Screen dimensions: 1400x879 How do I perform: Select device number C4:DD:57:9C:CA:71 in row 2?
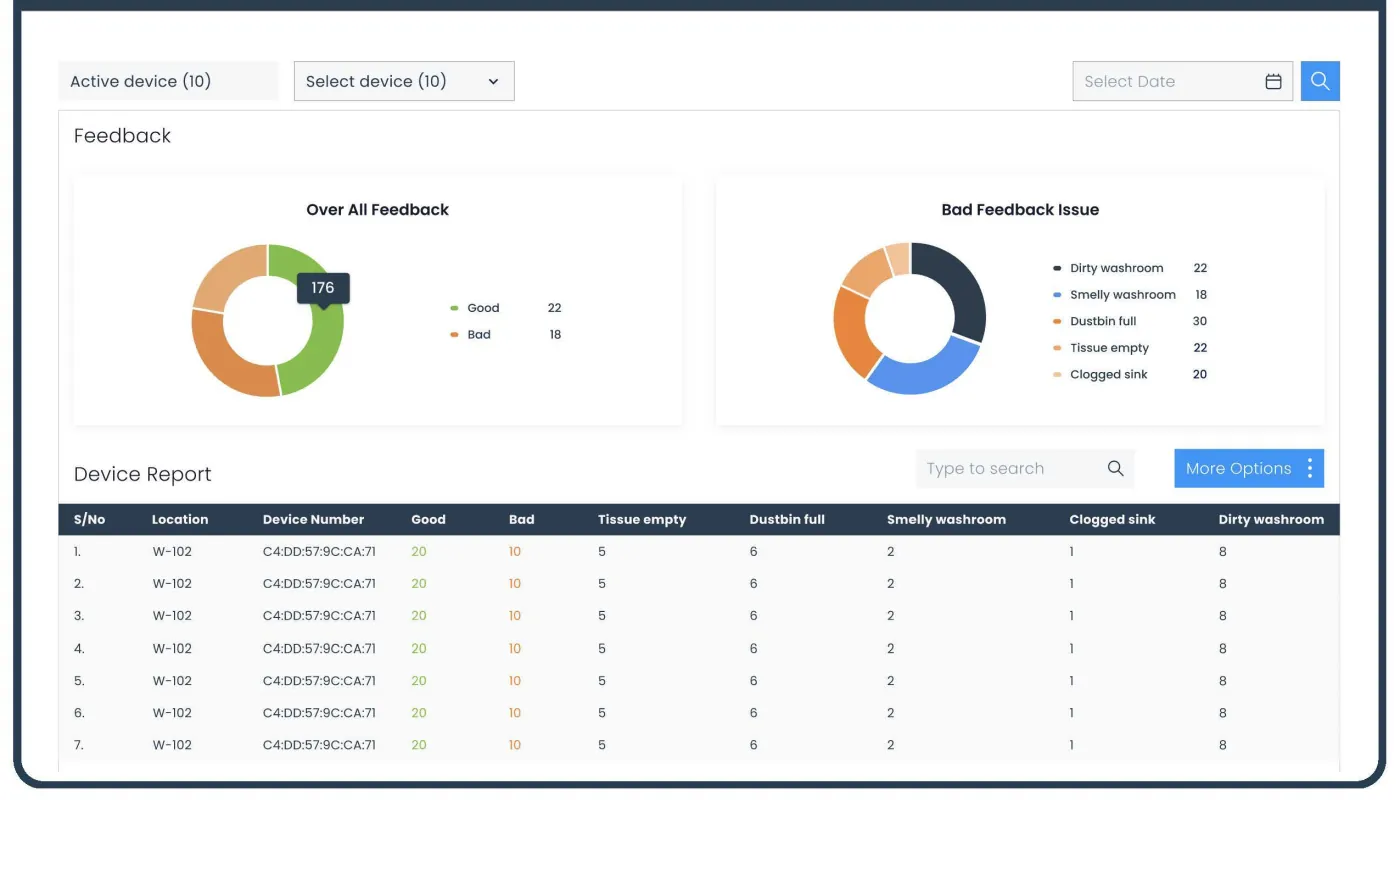click(319, 583)
